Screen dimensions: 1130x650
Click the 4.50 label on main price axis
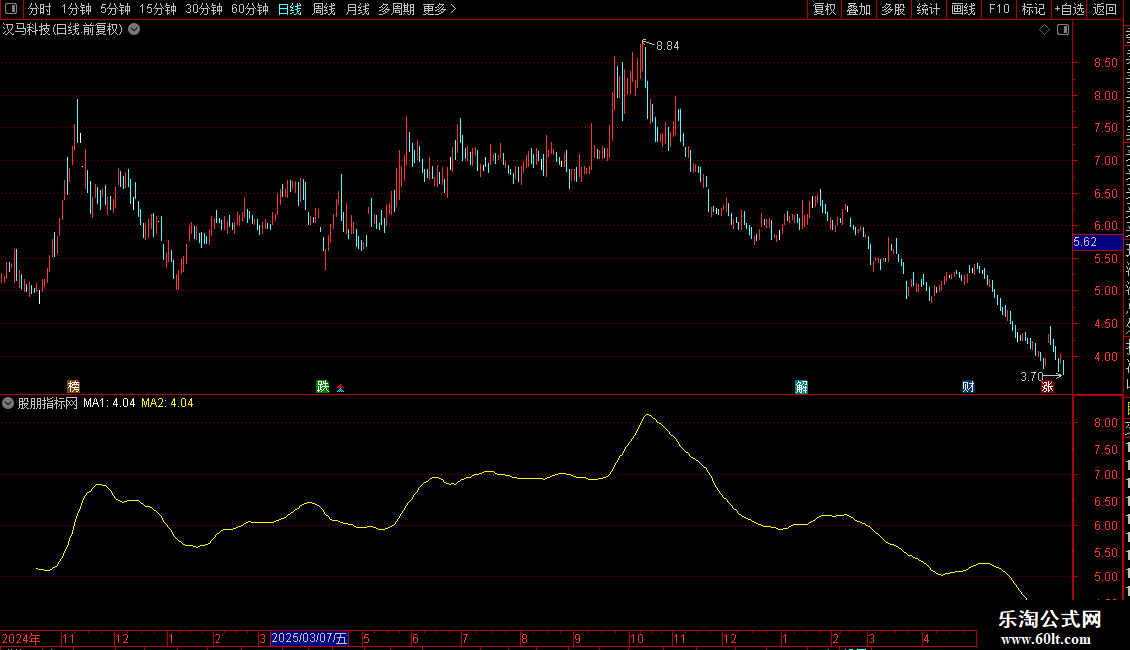[x=1105, y=324]
